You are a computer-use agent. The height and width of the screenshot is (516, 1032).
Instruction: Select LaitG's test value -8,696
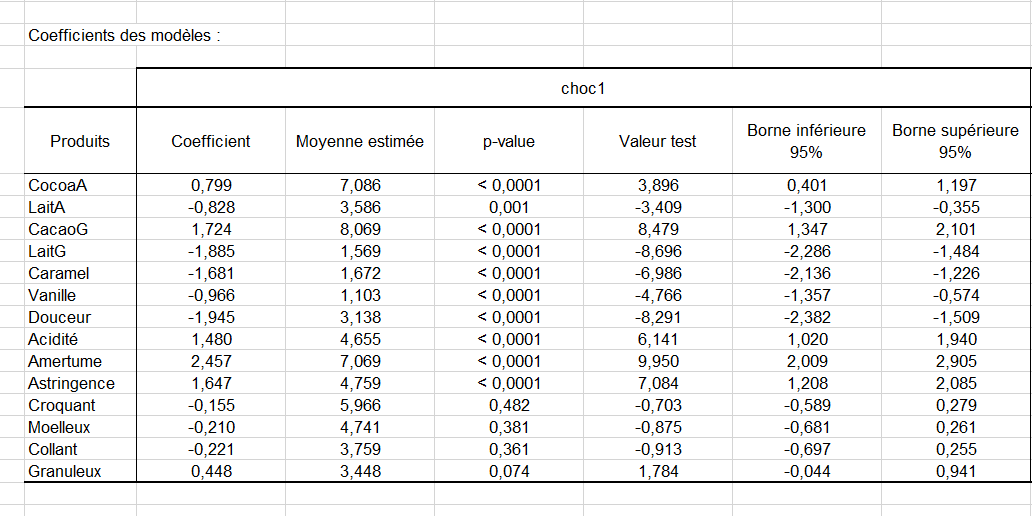pos(658,251)
